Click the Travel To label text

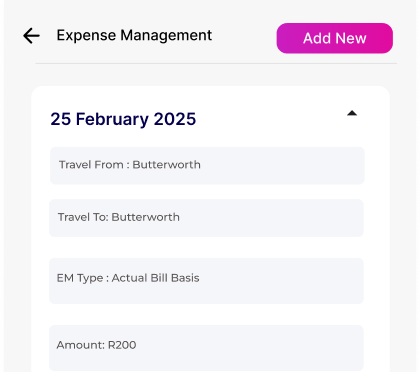[x=83, y=217]
